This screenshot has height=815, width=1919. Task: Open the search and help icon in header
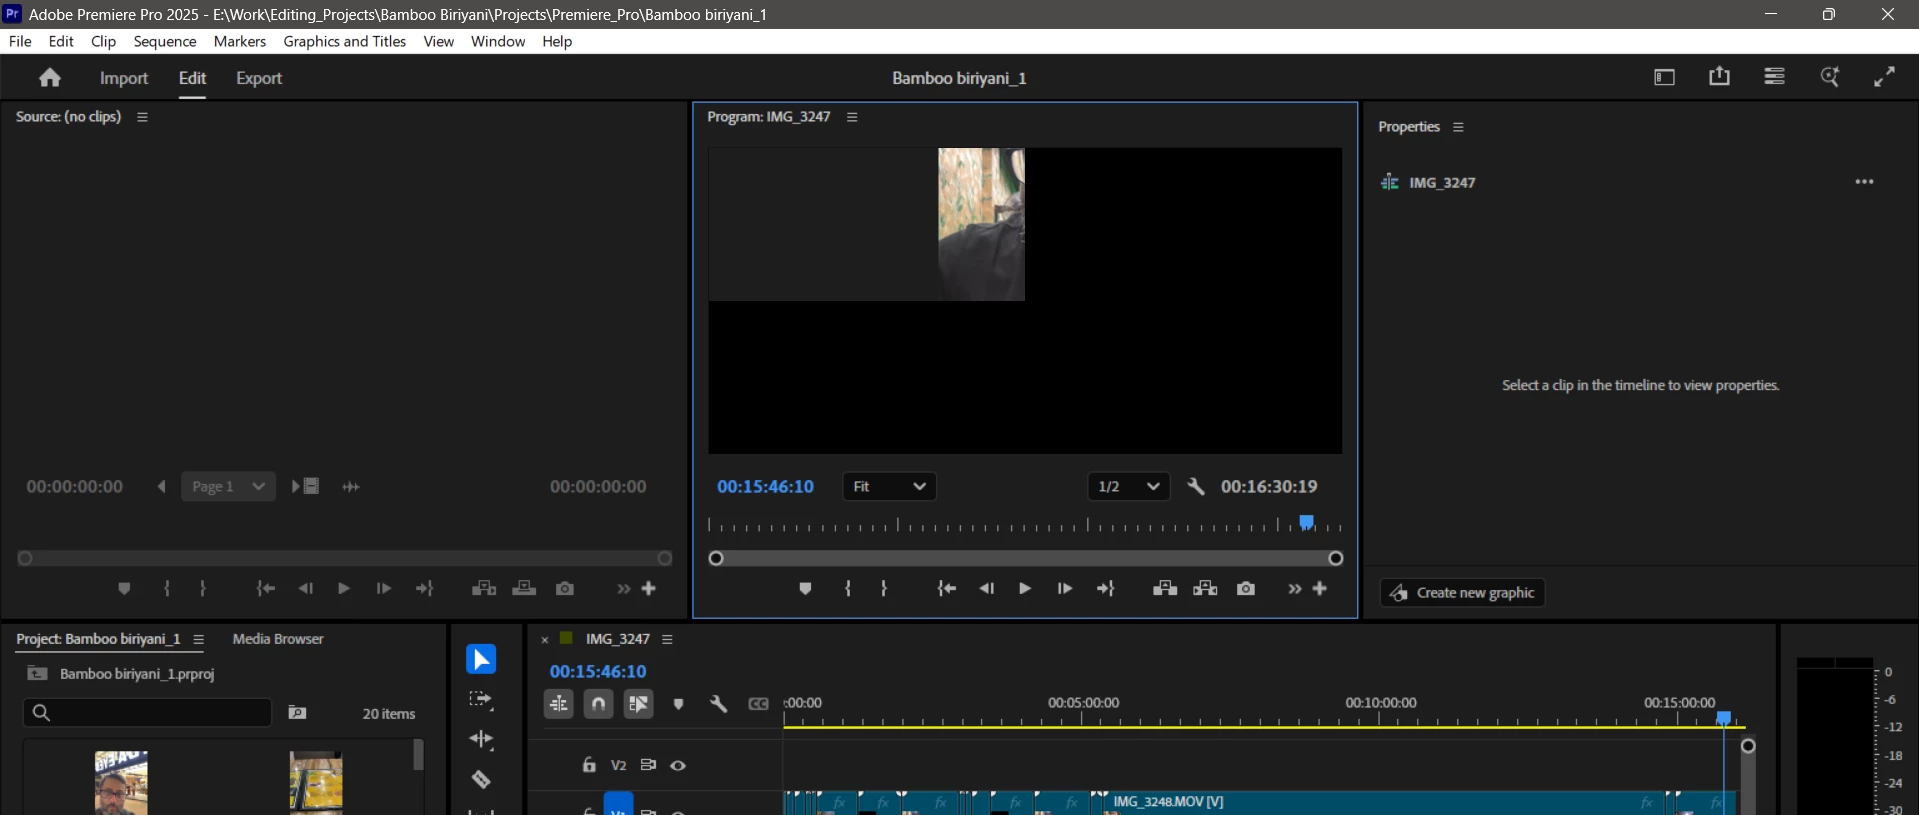coord(1830,77)
